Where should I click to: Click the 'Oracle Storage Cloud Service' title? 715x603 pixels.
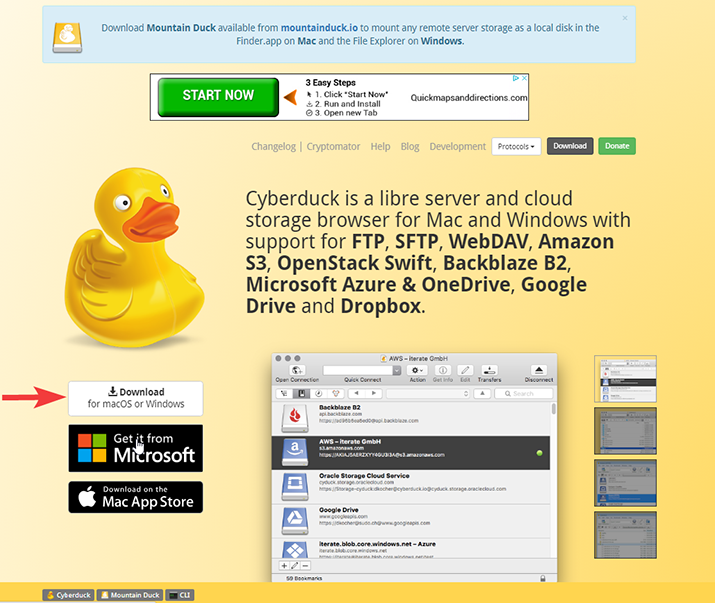364,475
